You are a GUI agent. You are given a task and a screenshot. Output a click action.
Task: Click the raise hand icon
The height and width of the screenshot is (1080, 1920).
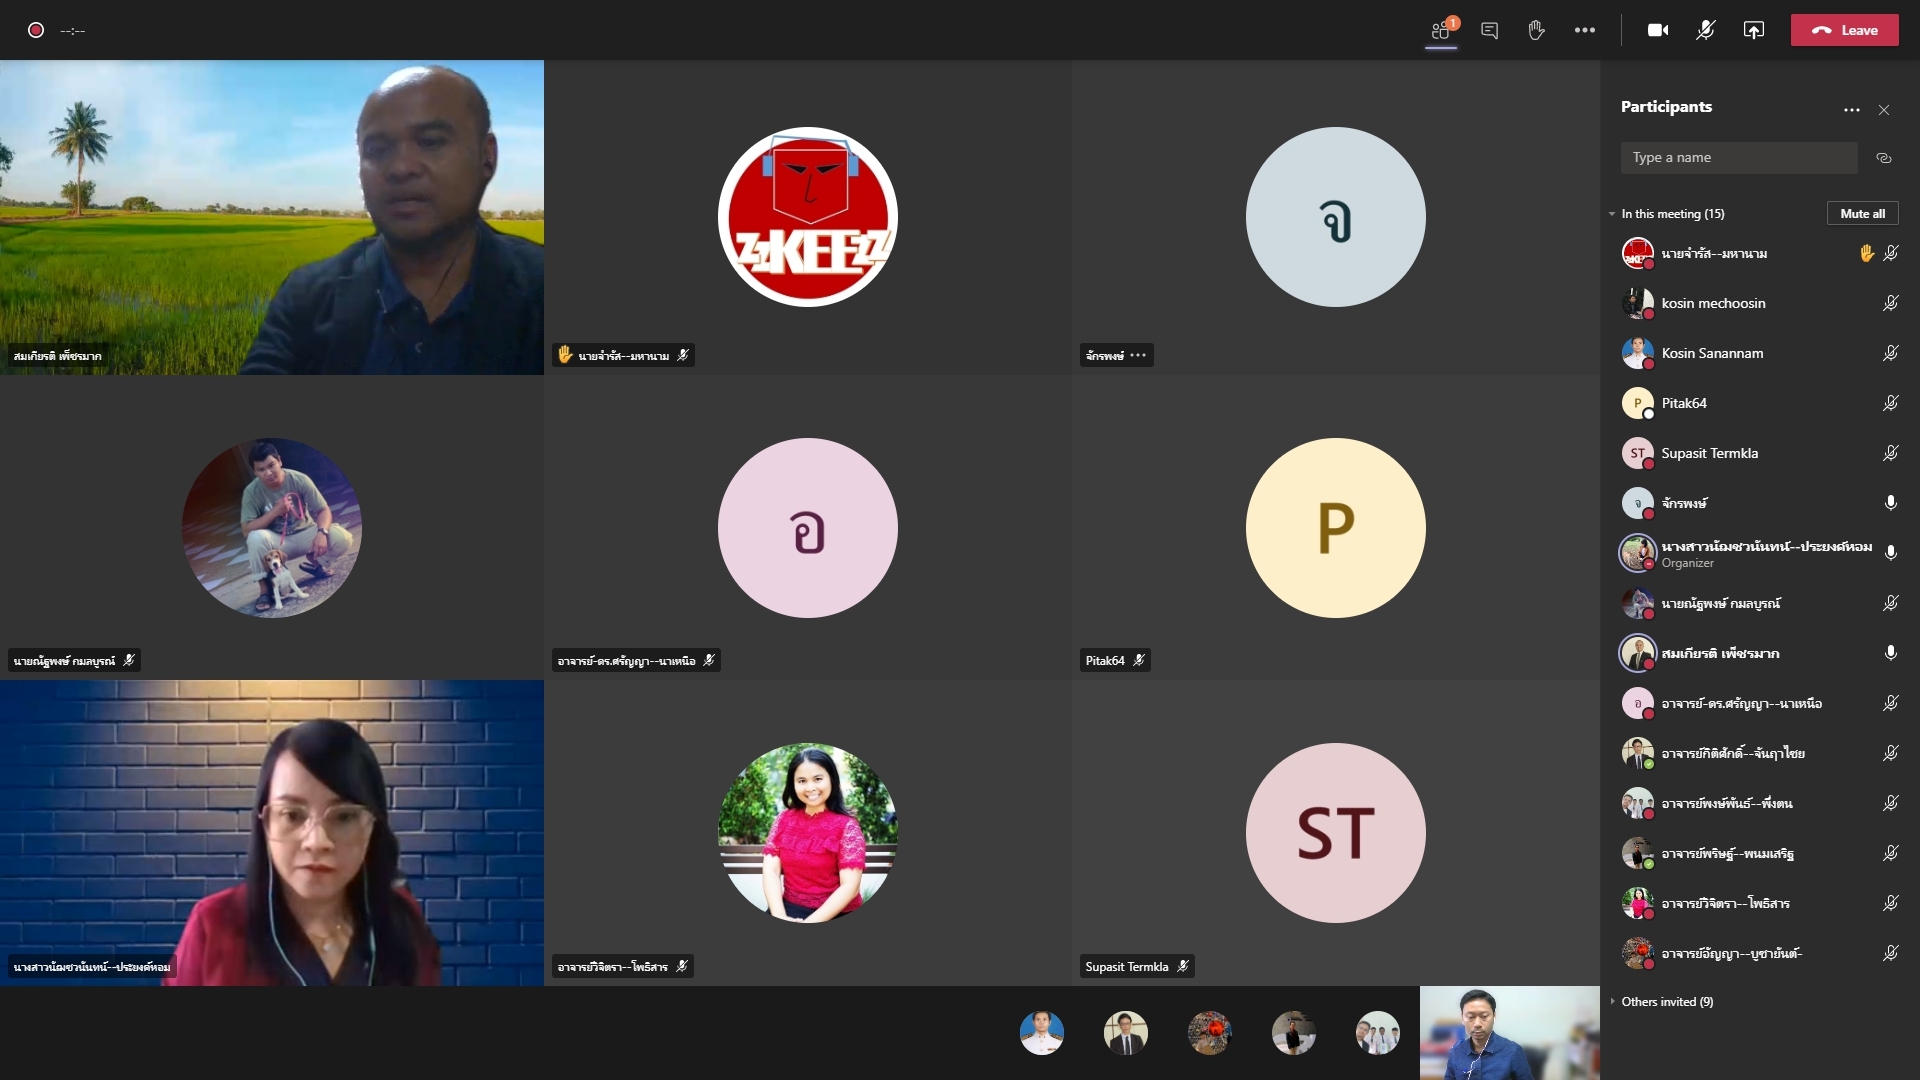1536,30
